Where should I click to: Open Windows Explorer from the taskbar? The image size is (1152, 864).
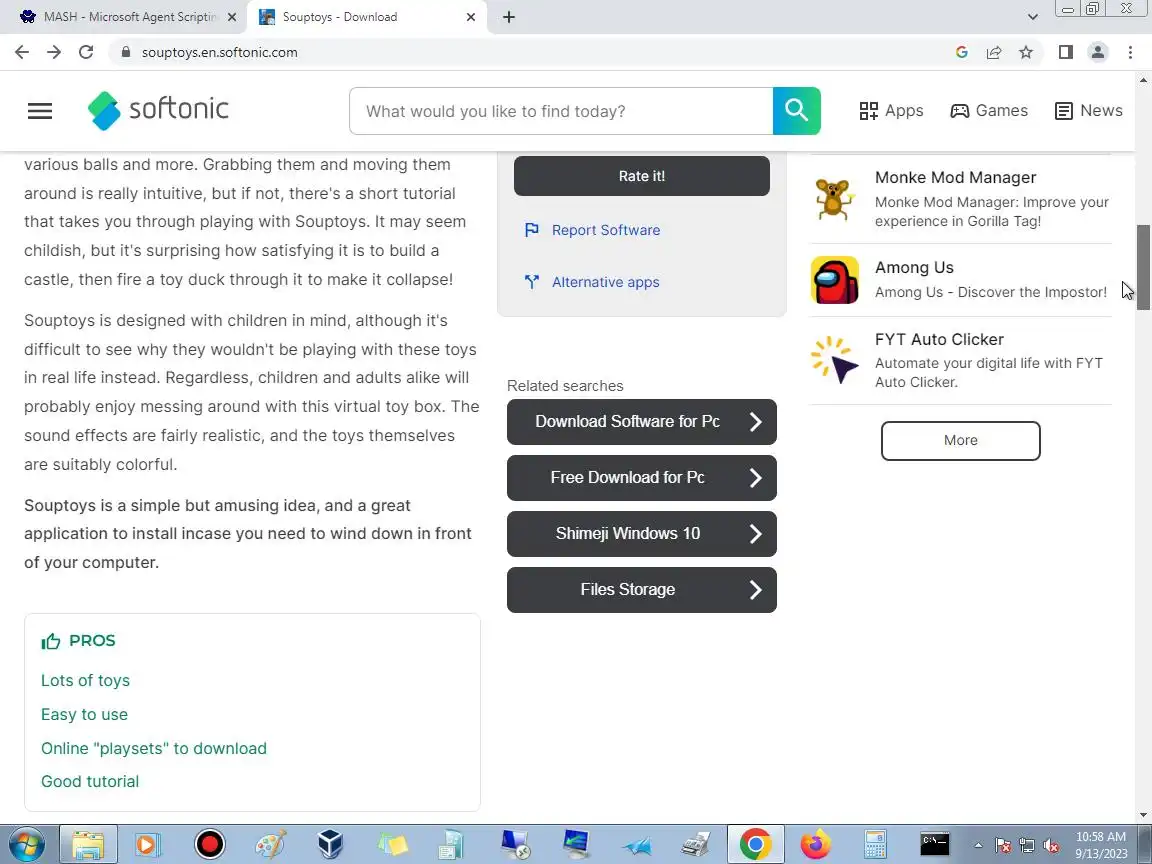(87, 844)
